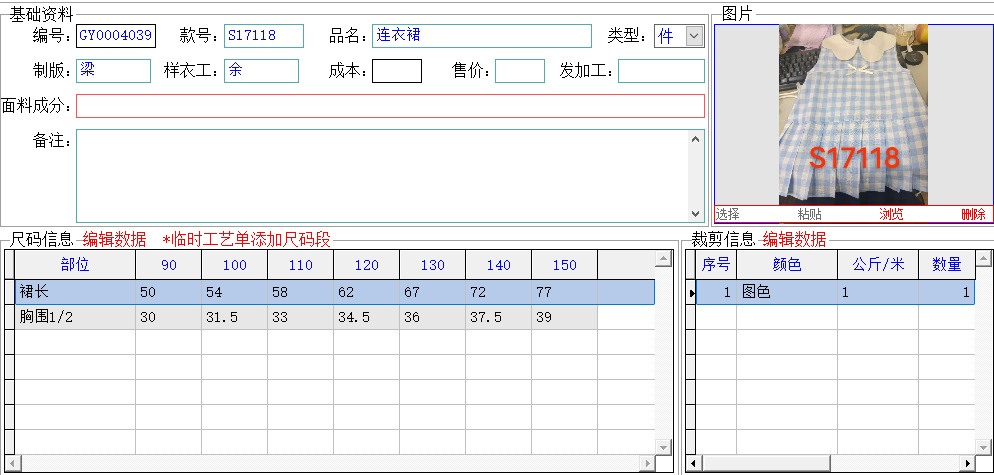Screen dimensions: 994x475
Task: Click 胸围1/2 value 34.5 cell
Action: point(366,317)
